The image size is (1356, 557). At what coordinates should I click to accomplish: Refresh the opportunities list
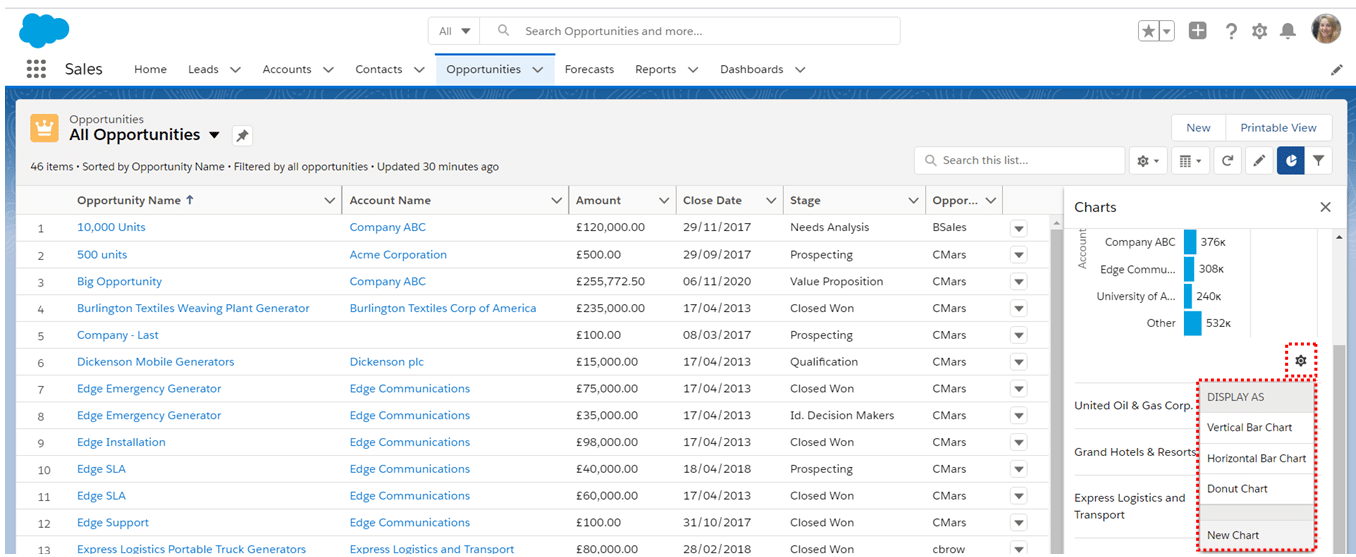click(1228, 160)
